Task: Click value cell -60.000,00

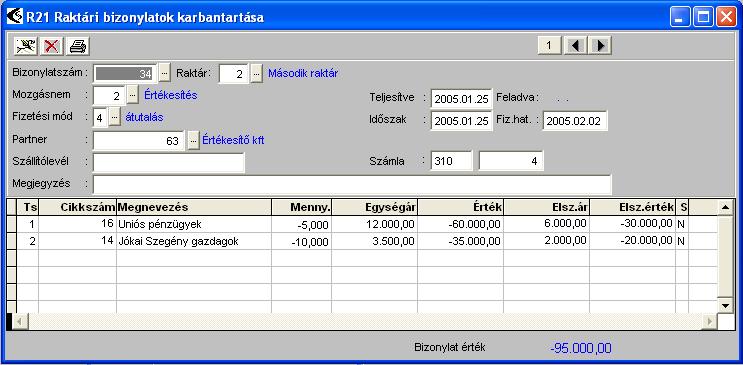Action: [461, 224]
